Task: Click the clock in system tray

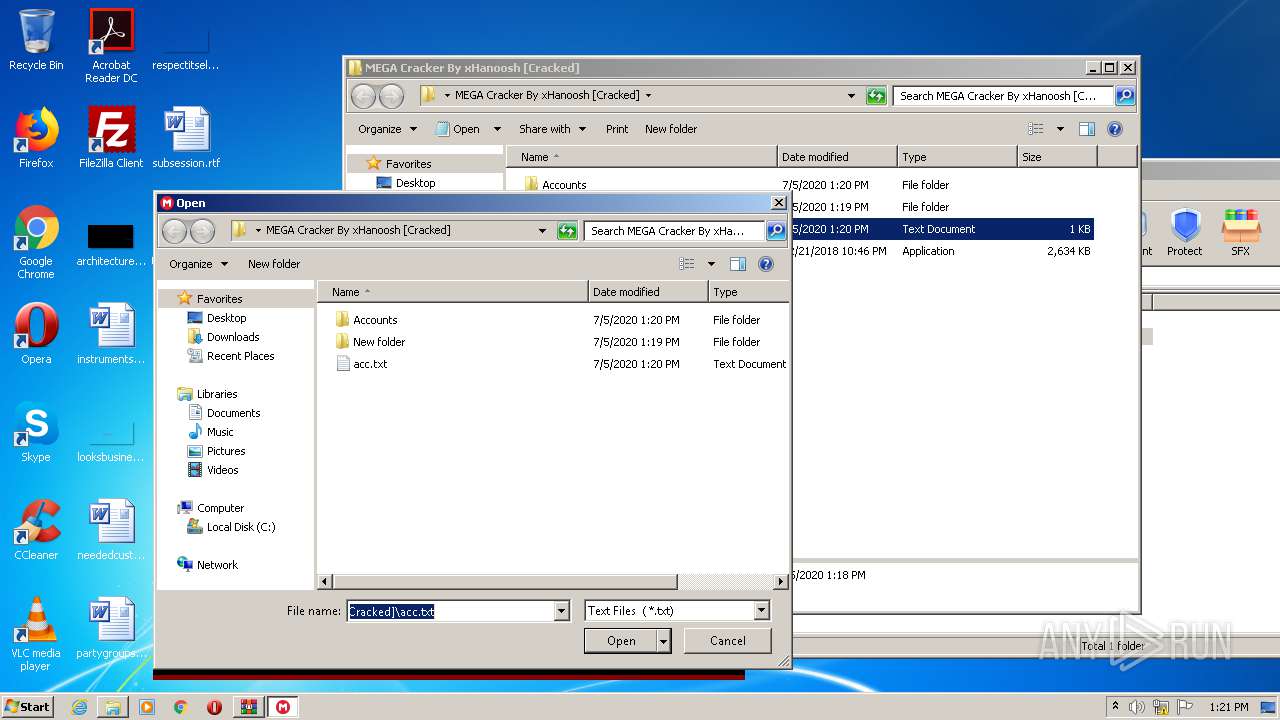Action: coord(1228,707)
